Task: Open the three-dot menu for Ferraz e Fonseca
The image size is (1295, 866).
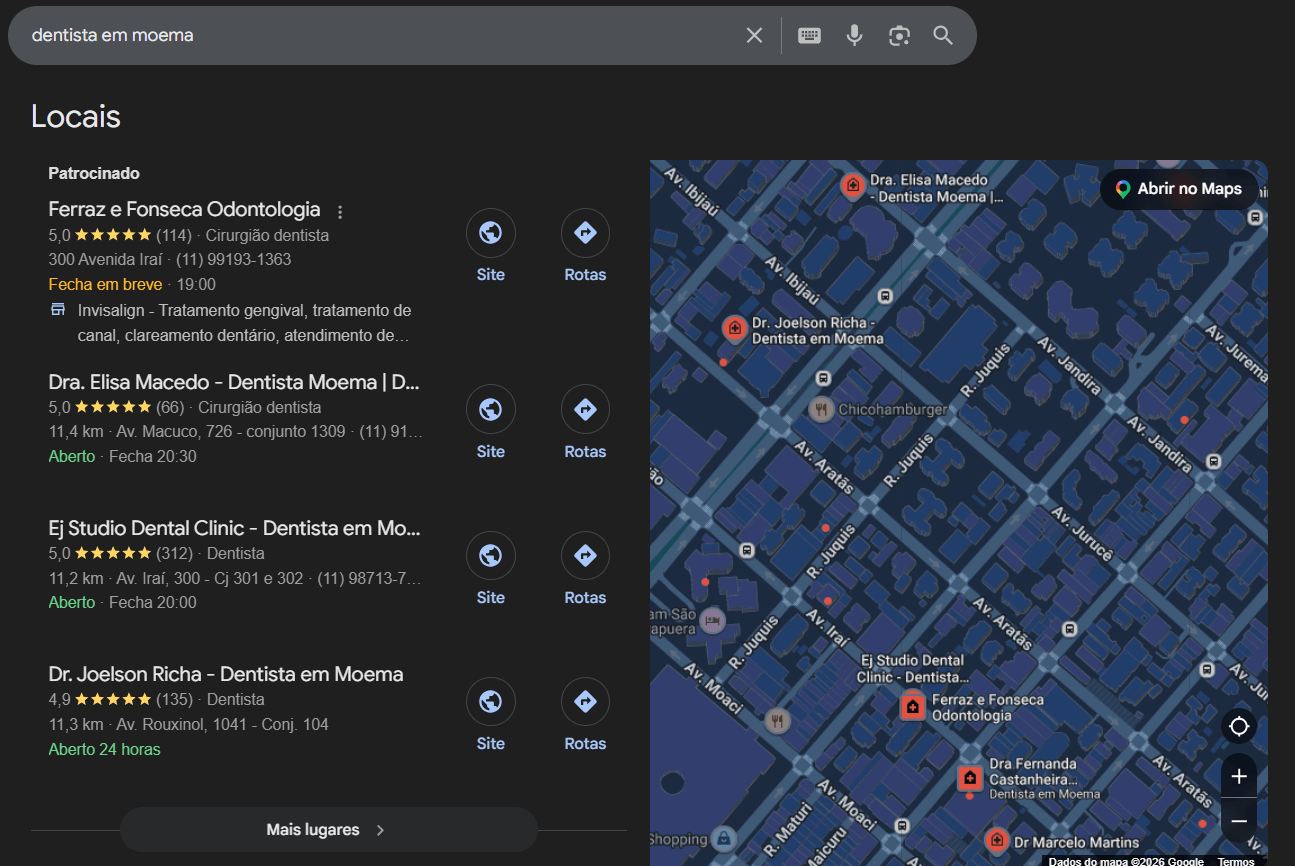Action: tap(340, 212)
